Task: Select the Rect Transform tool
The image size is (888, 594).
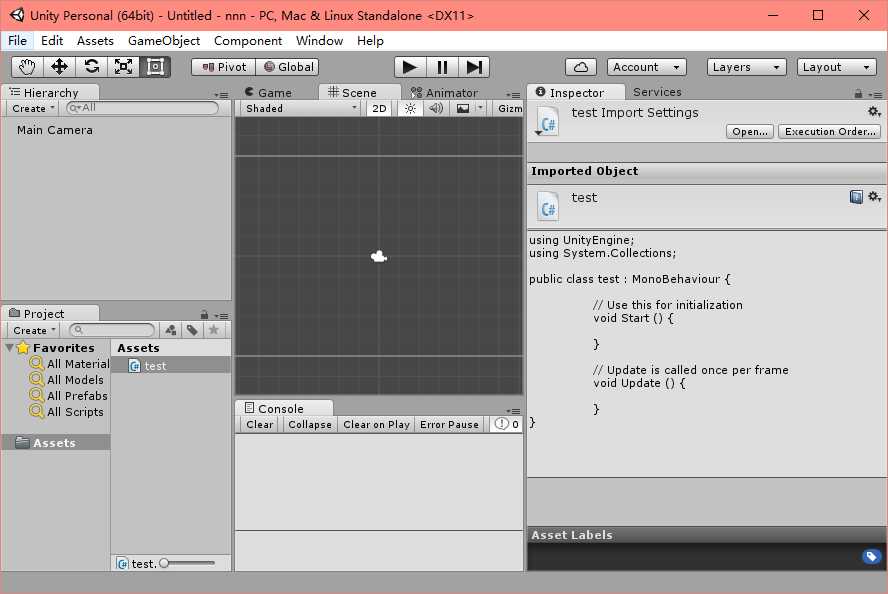Action: pos(155,67)
